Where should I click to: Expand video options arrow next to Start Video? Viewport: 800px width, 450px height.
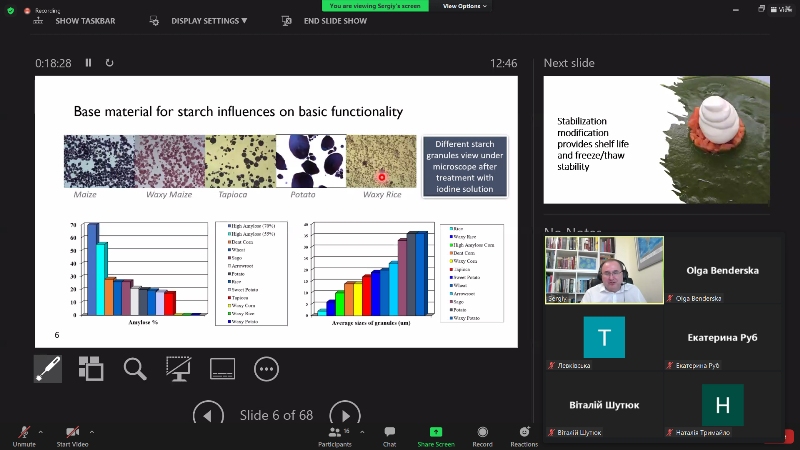point(92,432)
